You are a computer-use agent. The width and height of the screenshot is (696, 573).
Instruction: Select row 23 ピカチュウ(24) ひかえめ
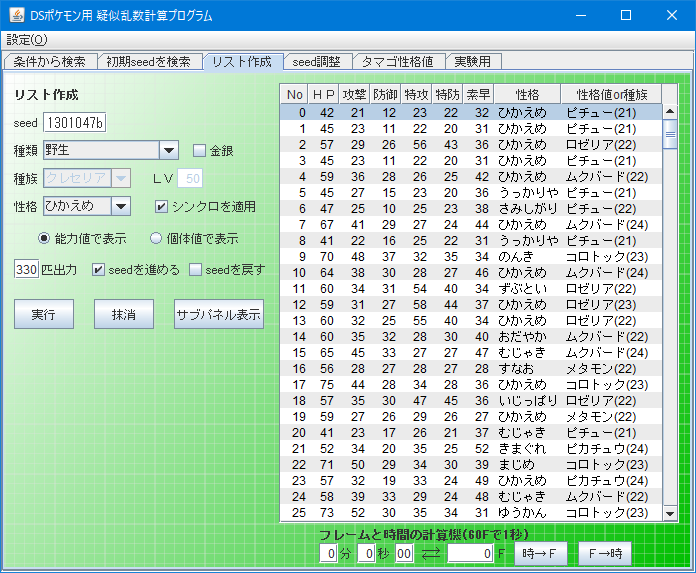[471, 480]
